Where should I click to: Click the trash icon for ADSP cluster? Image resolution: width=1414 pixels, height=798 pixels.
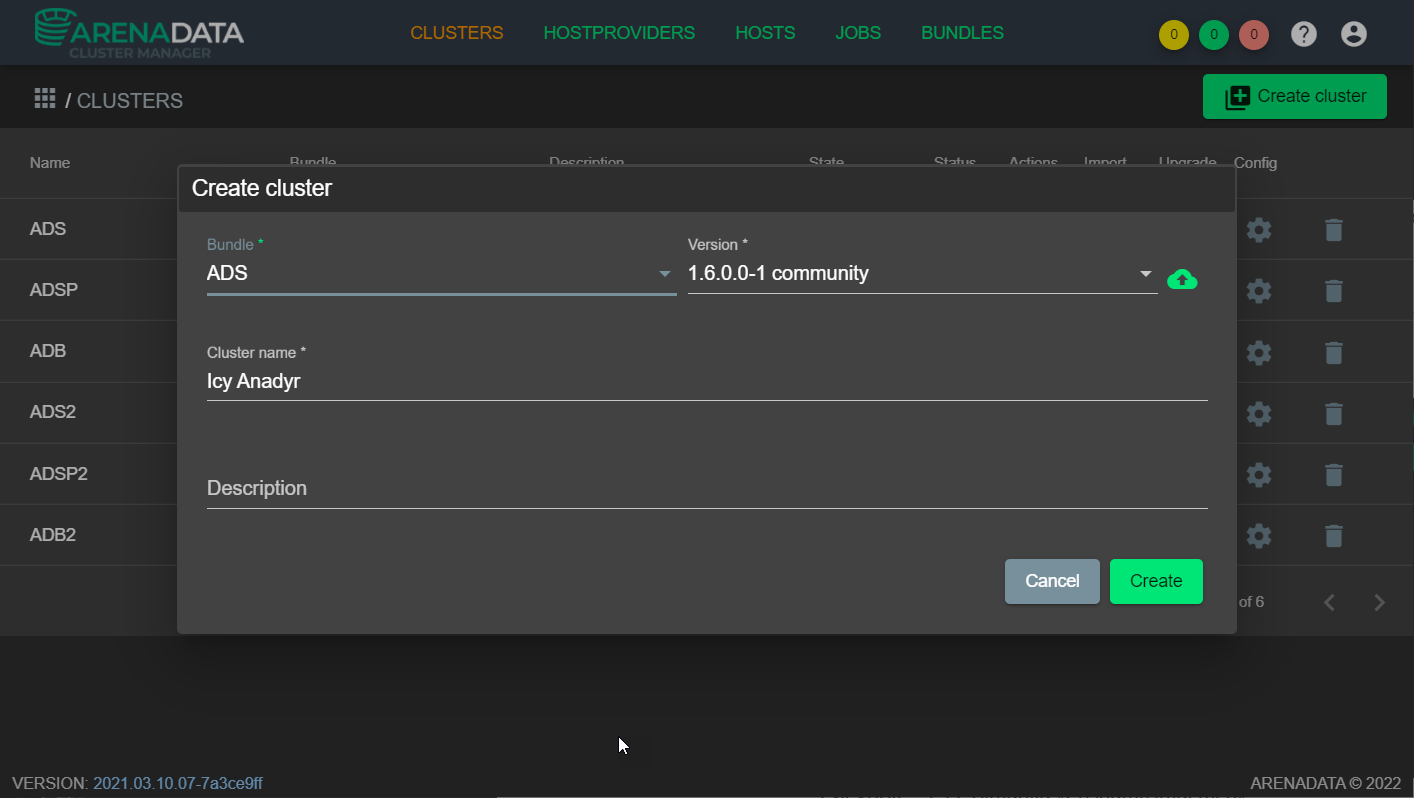[1334, 290]
